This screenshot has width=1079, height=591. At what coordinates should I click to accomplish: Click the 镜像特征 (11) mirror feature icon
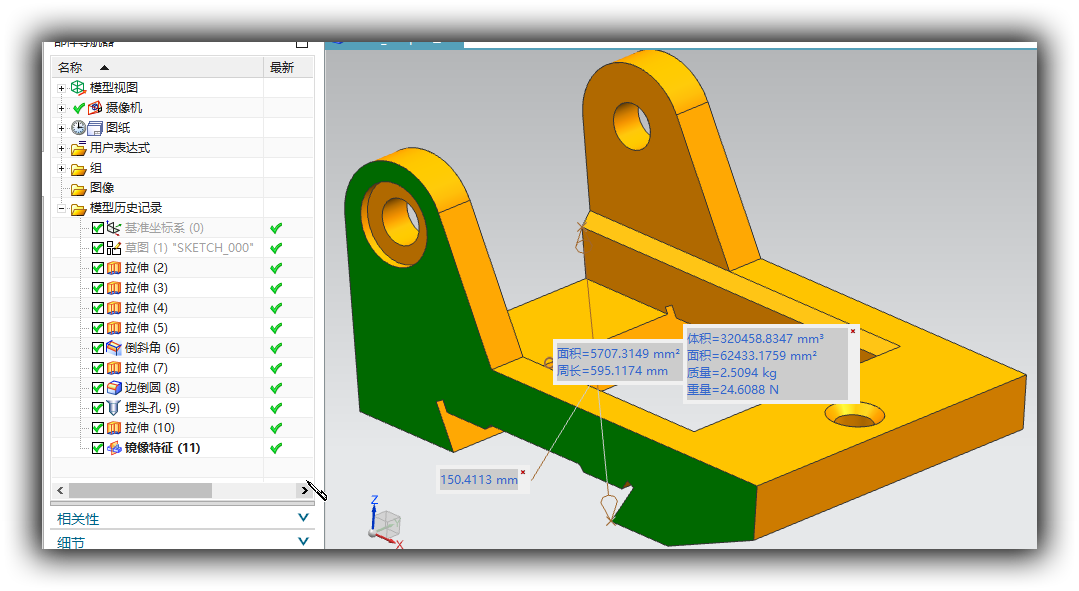[114, 448]
